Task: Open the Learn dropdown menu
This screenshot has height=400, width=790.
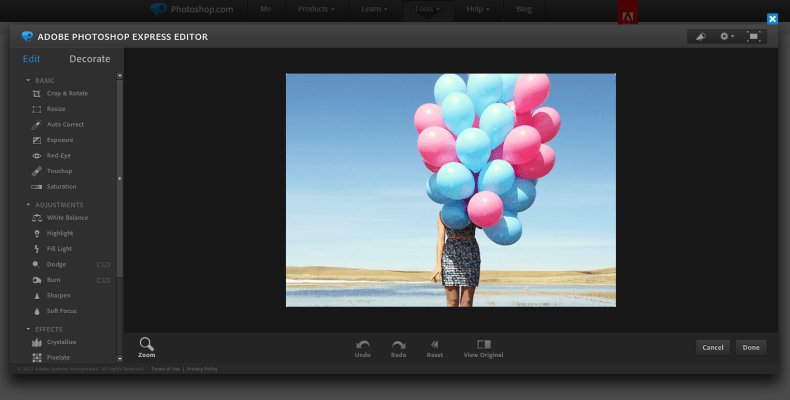Action: point(374,9)
